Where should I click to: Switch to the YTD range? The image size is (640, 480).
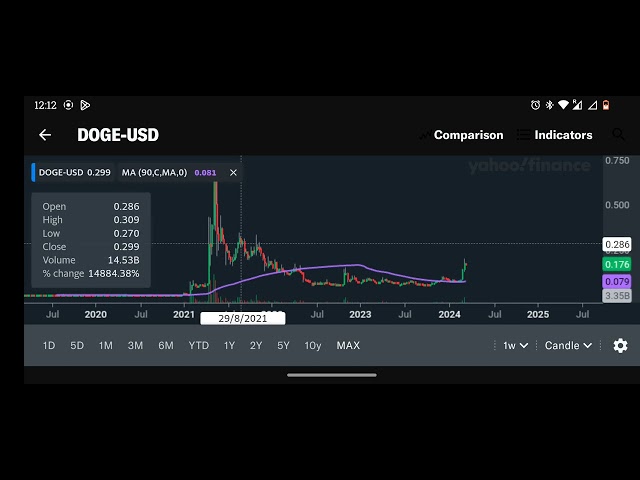point(199,345)
